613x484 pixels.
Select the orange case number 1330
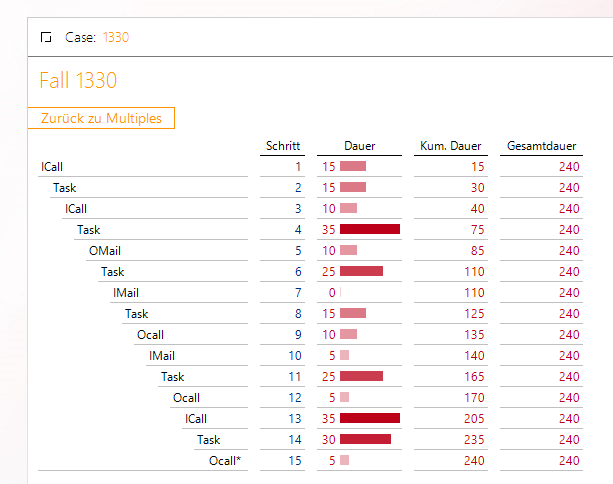[x=116, y=37]
